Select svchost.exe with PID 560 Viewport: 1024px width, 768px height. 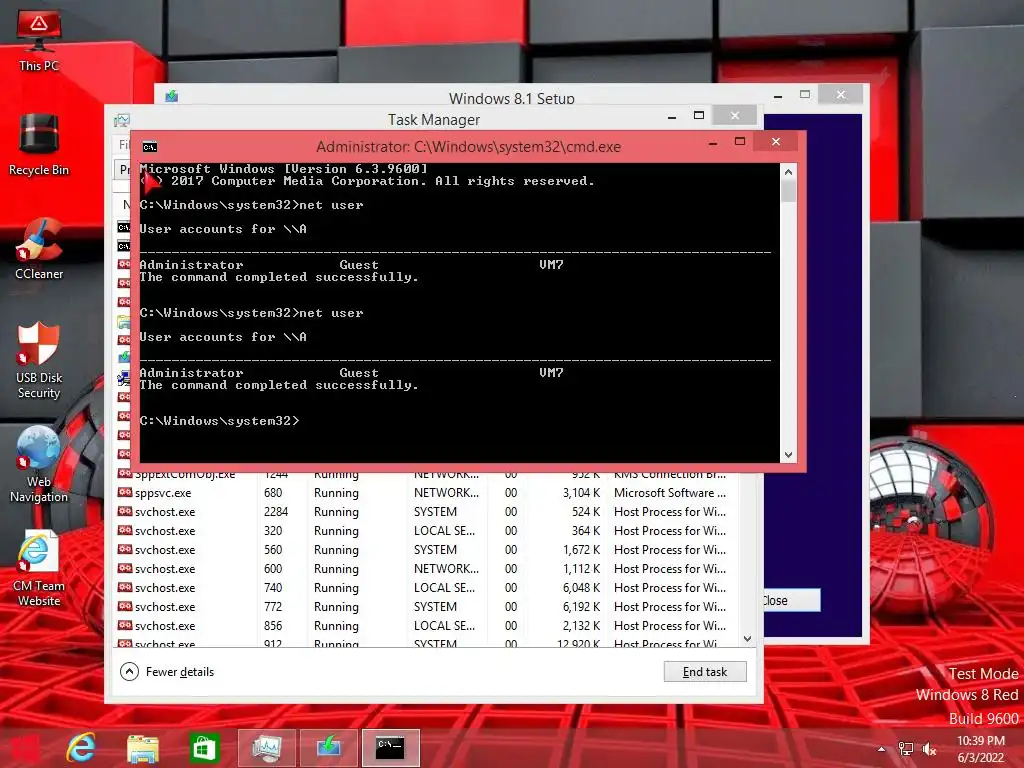click(x=428, y=550)
